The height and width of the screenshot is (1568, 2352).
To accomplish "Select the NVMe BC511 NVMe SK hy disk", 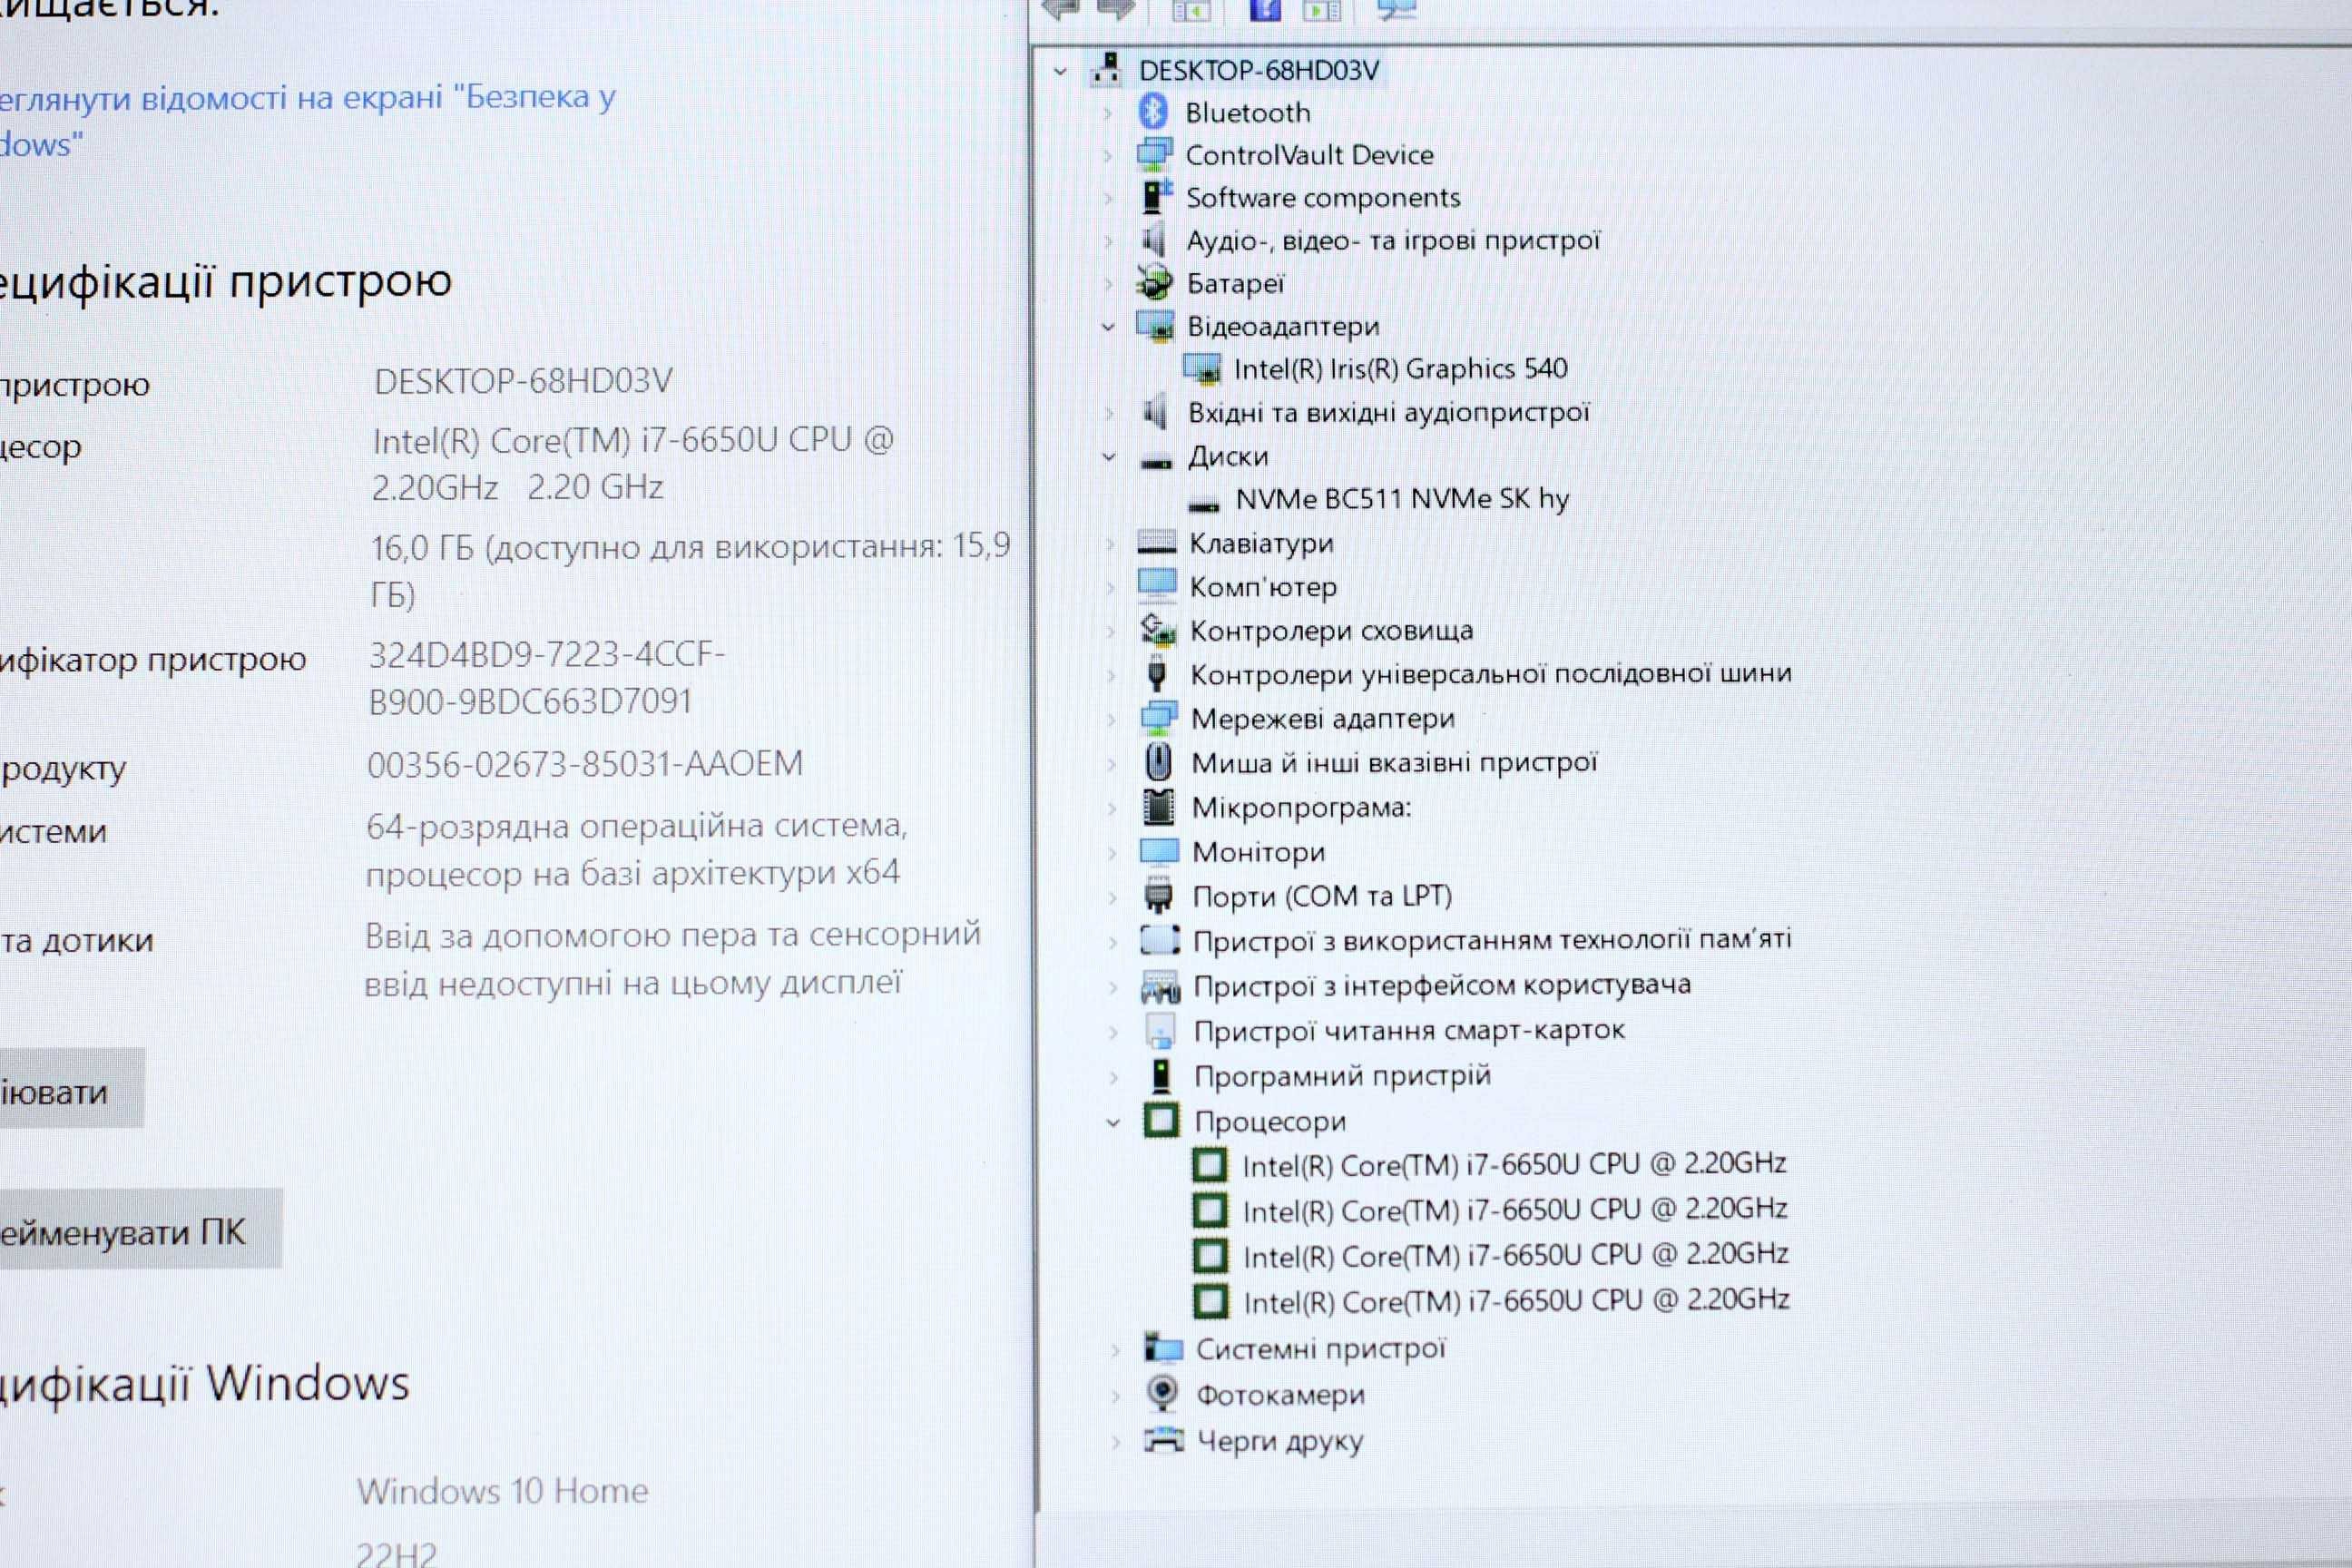I will point(1402,498).
